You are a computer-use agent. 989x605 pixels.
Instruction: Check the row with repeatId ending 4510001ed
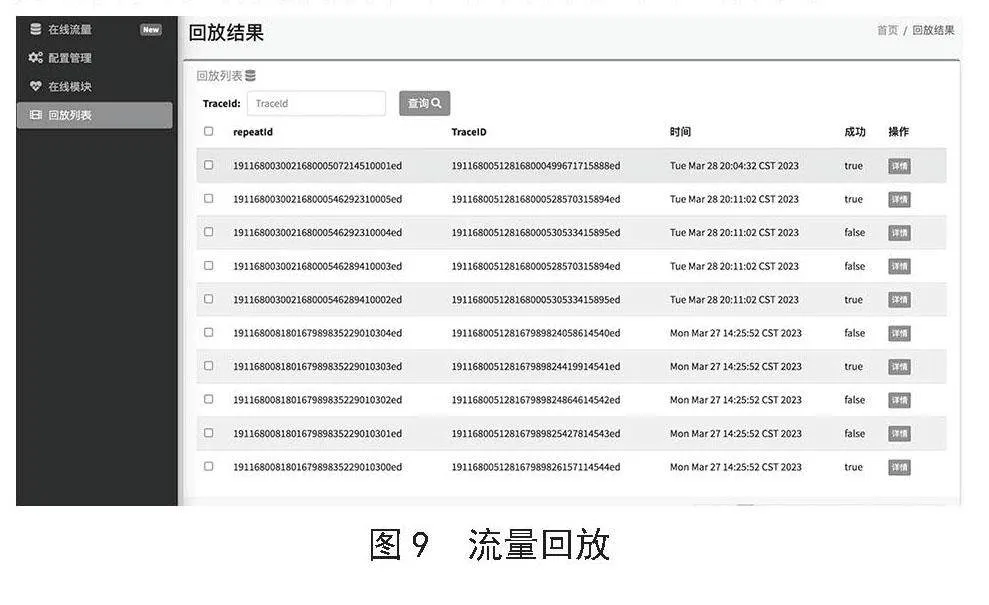pyautogui.click(x=208, y=165)
